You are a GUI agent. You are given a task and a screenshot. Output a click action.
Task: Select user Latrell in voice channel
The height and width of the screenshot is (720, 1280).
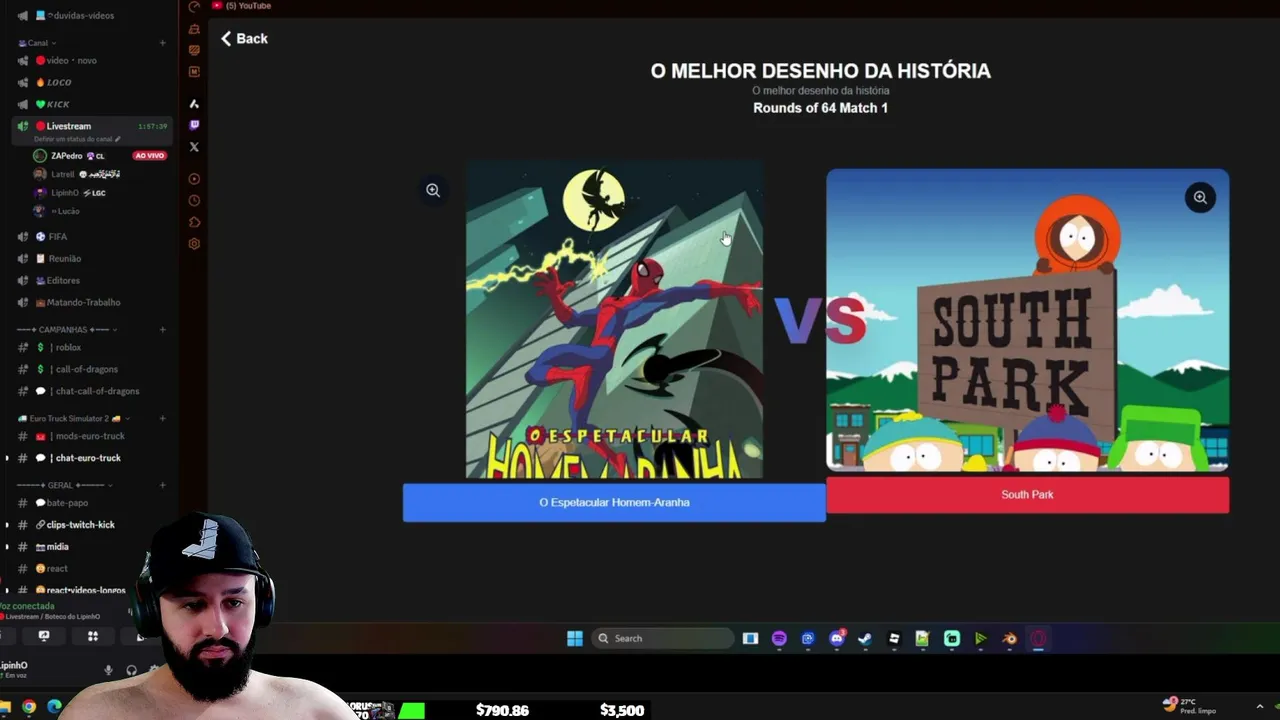[78, 175]
